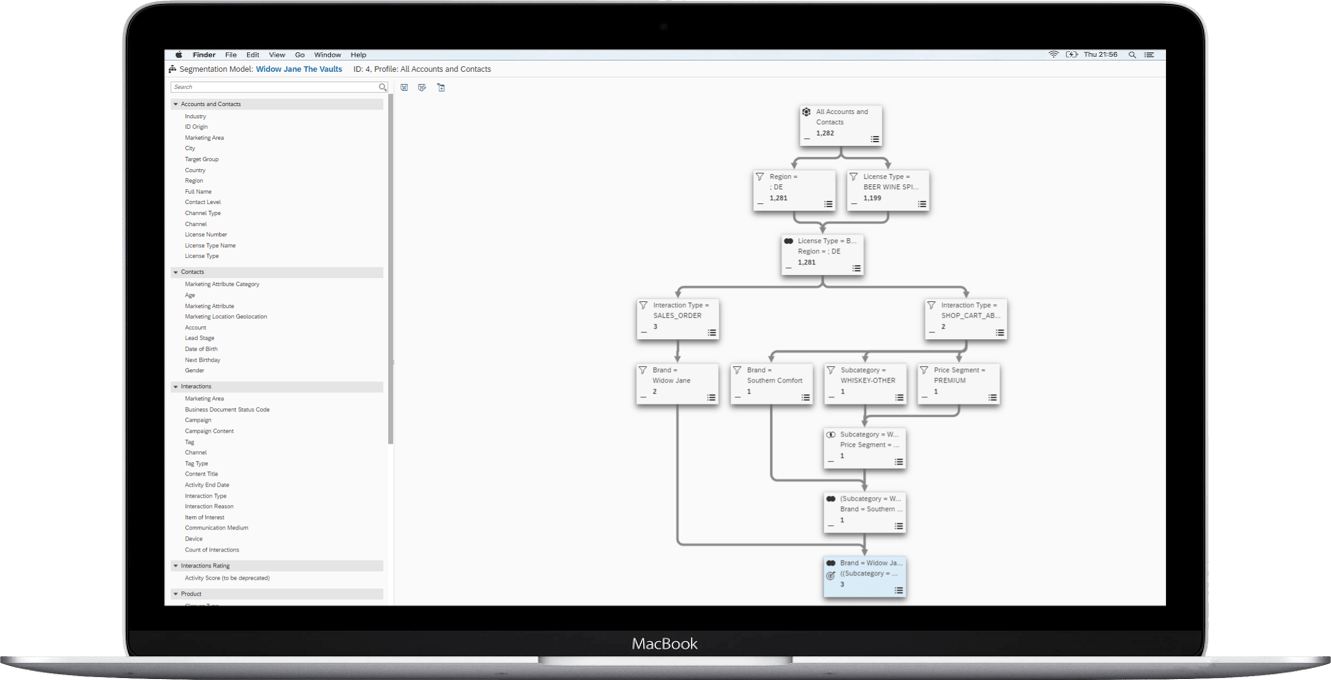Collapse the Contacts attribute group
This screenshot has height=680, width=1331.
coord(175,272)
